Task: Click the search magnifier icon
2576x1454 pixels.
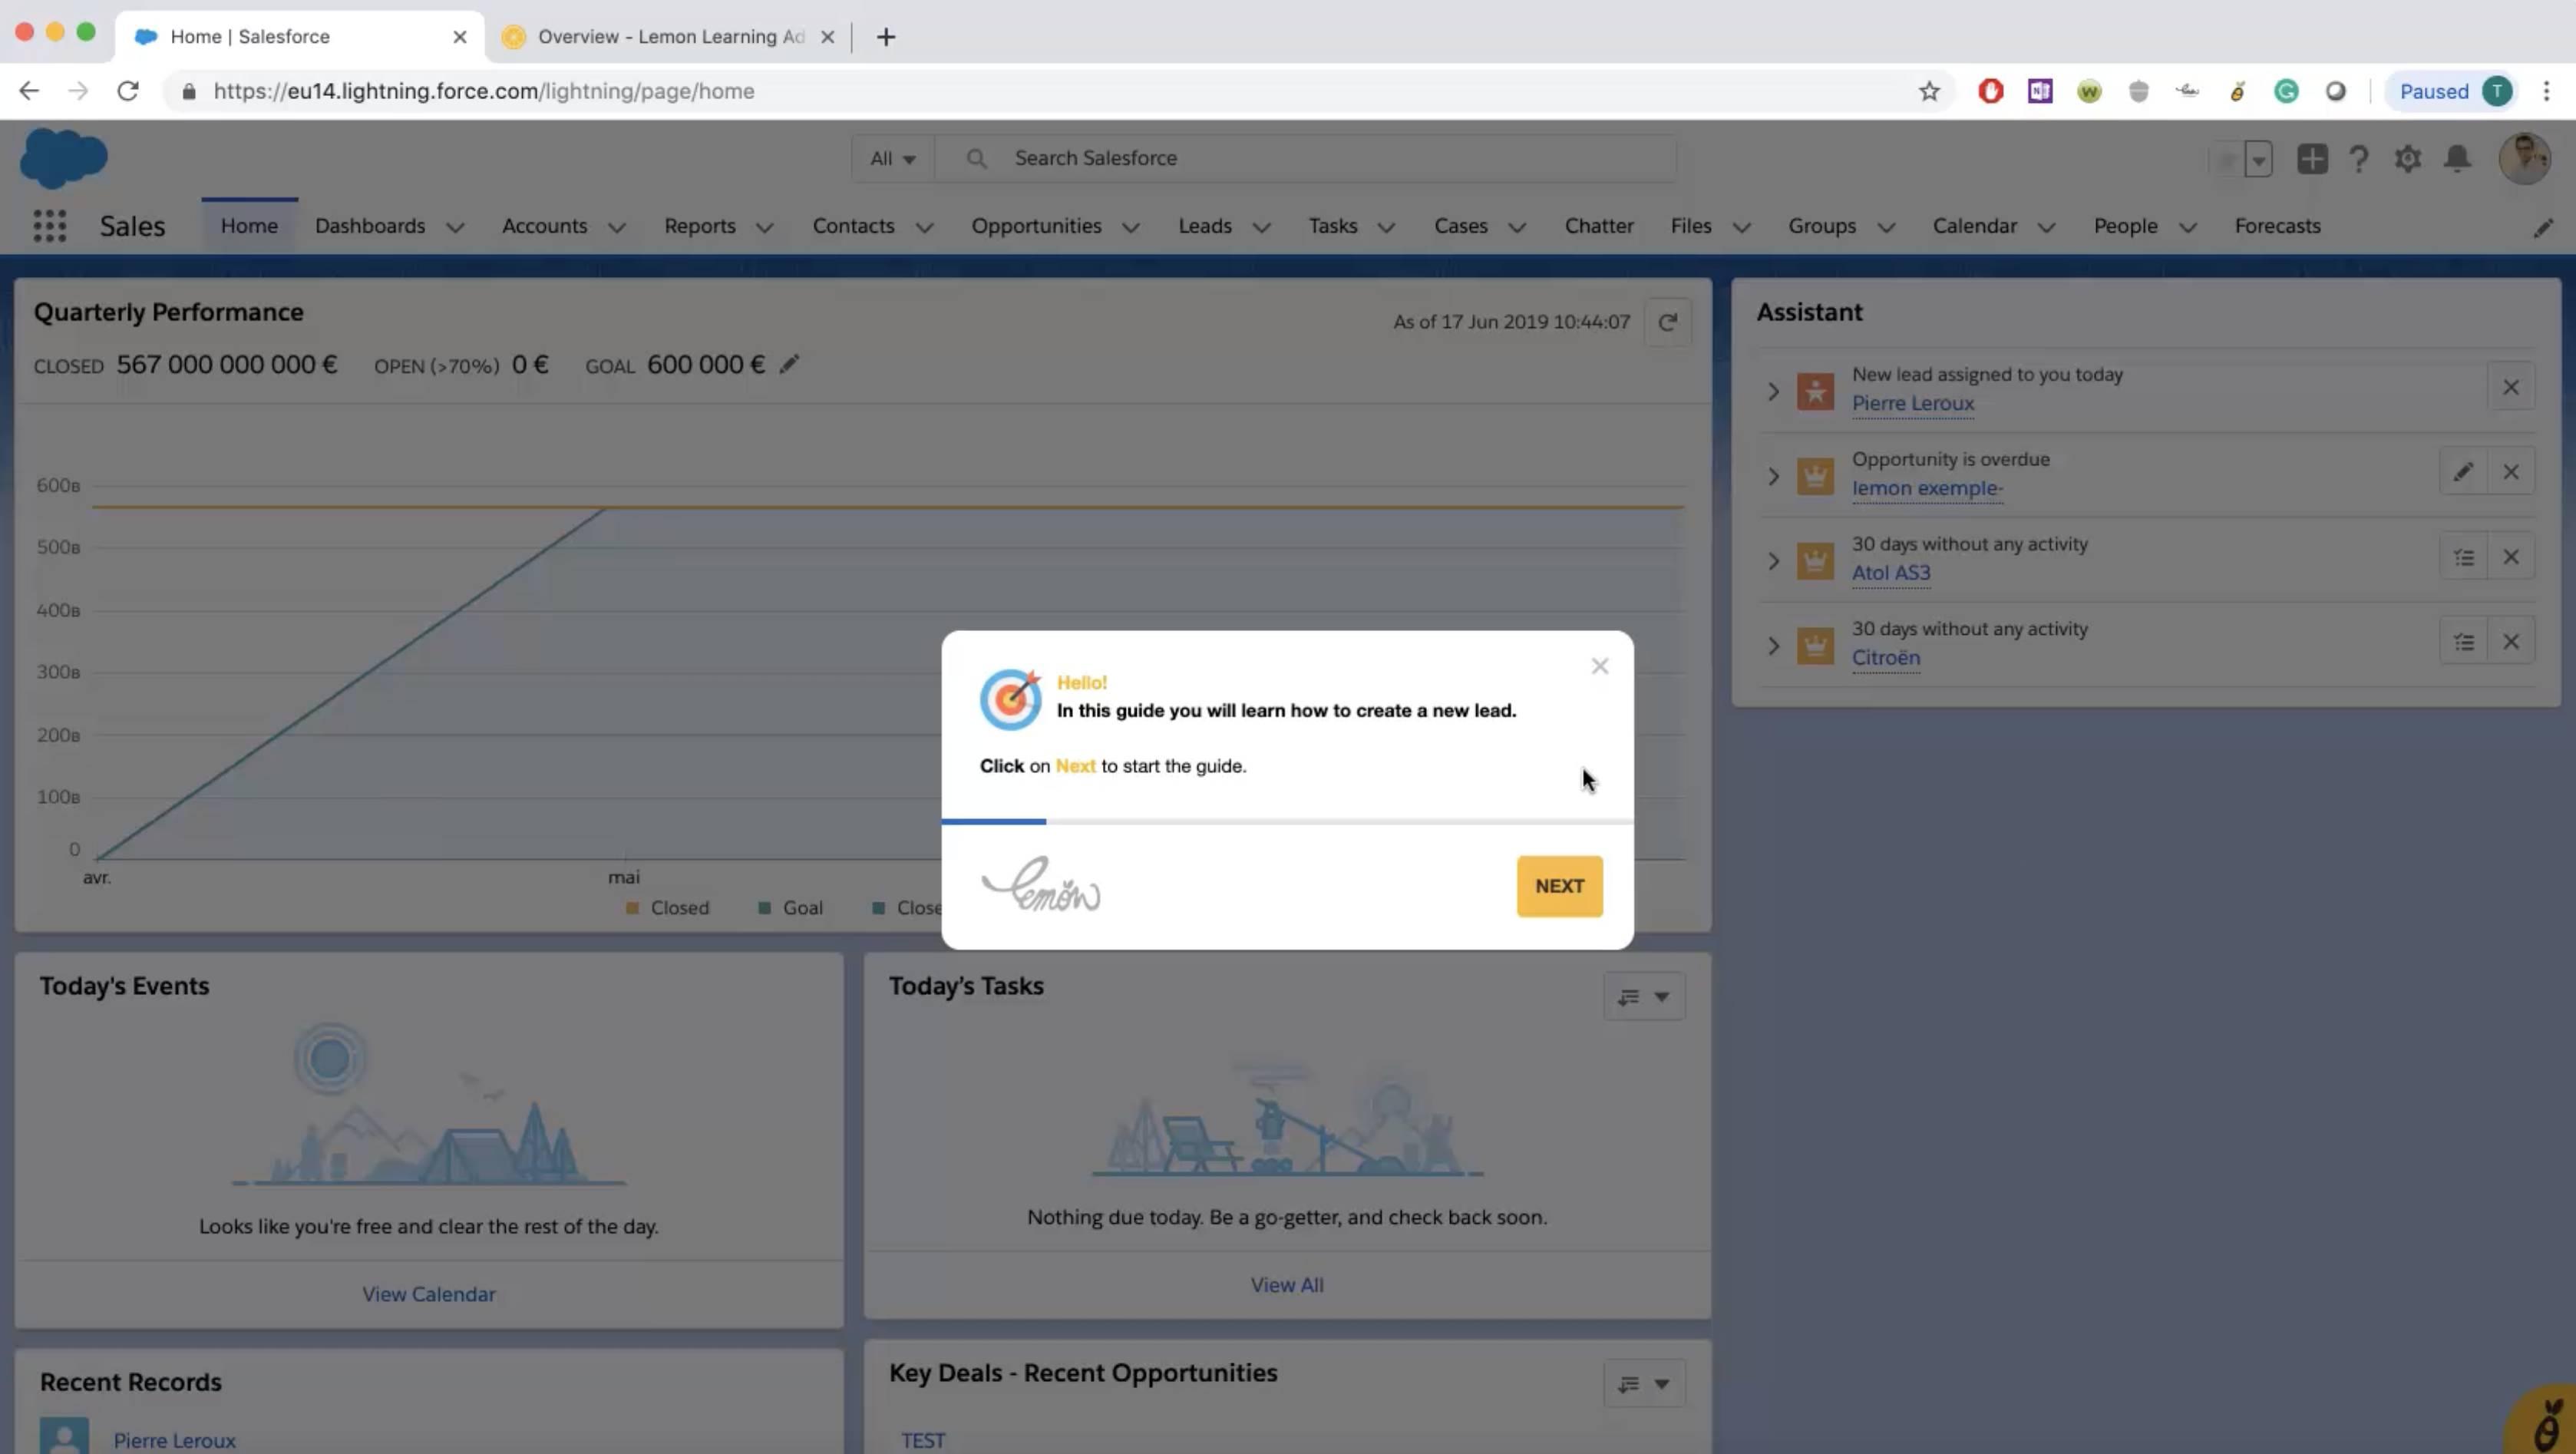Action: (x=976, y=157)
